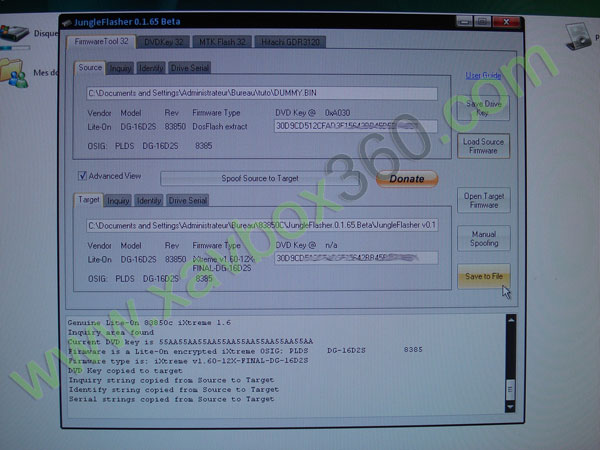Screen dimensions: 600x450
Task: Select the Inquiry tab in Target panel
Action: [118, 201]
